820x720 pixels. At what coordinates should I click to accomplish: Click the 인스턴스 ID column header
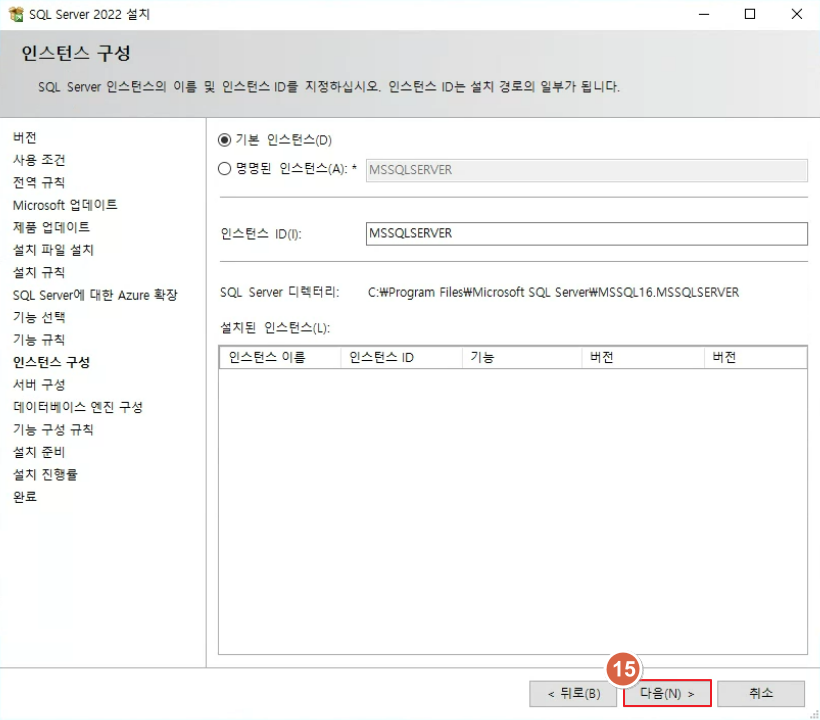pyautogui.click(x=401, y=358)
